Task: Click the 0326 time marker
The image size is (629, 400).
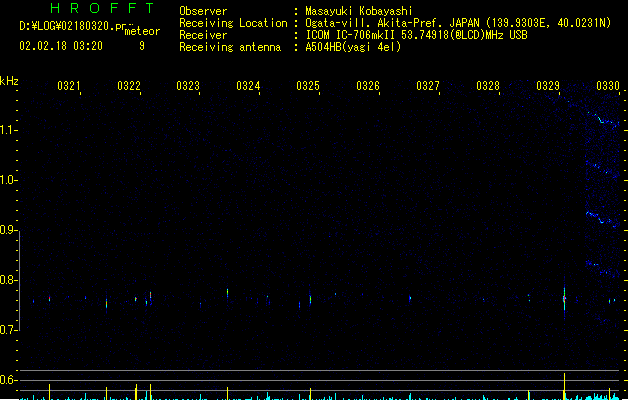Action: pos(368,86)
